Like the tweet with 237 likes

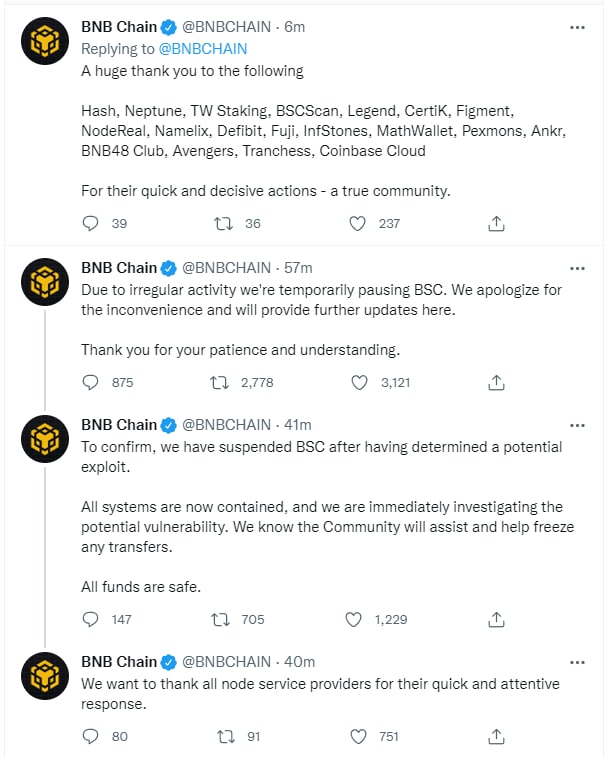pos(357,224)
